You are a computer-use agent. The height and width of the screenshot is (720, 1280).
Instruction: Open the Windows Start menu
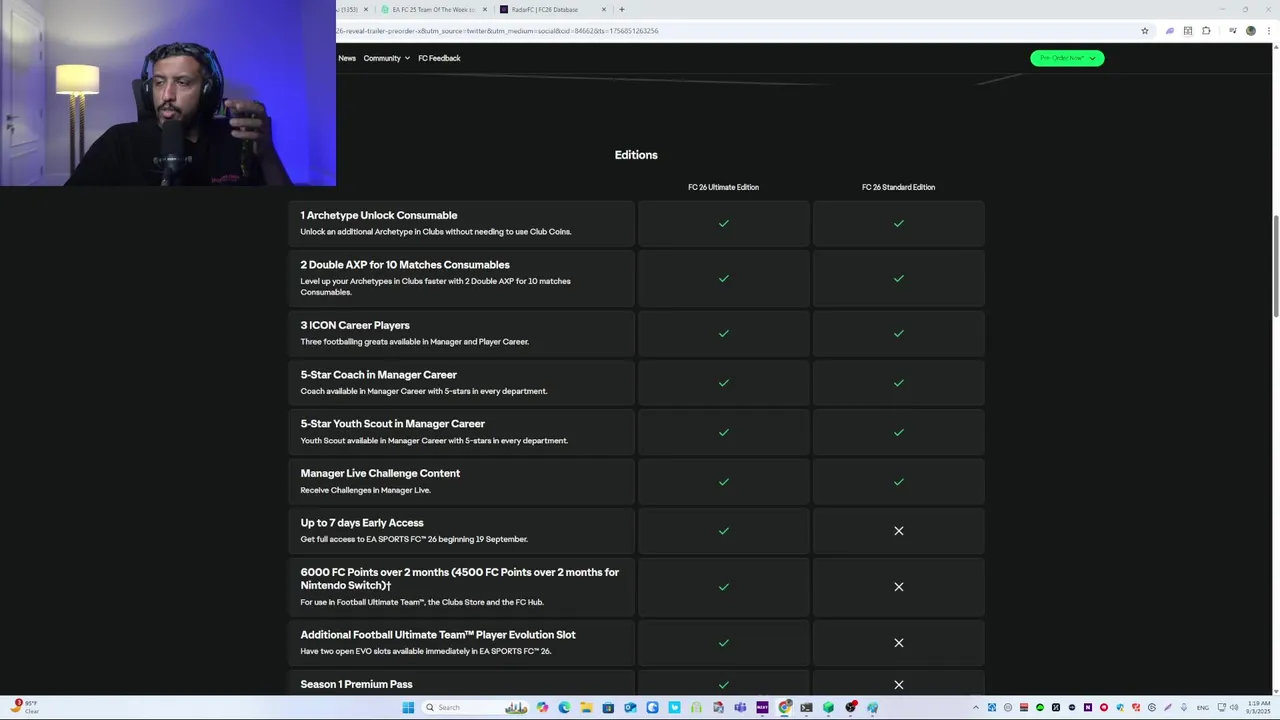[408, 708]
